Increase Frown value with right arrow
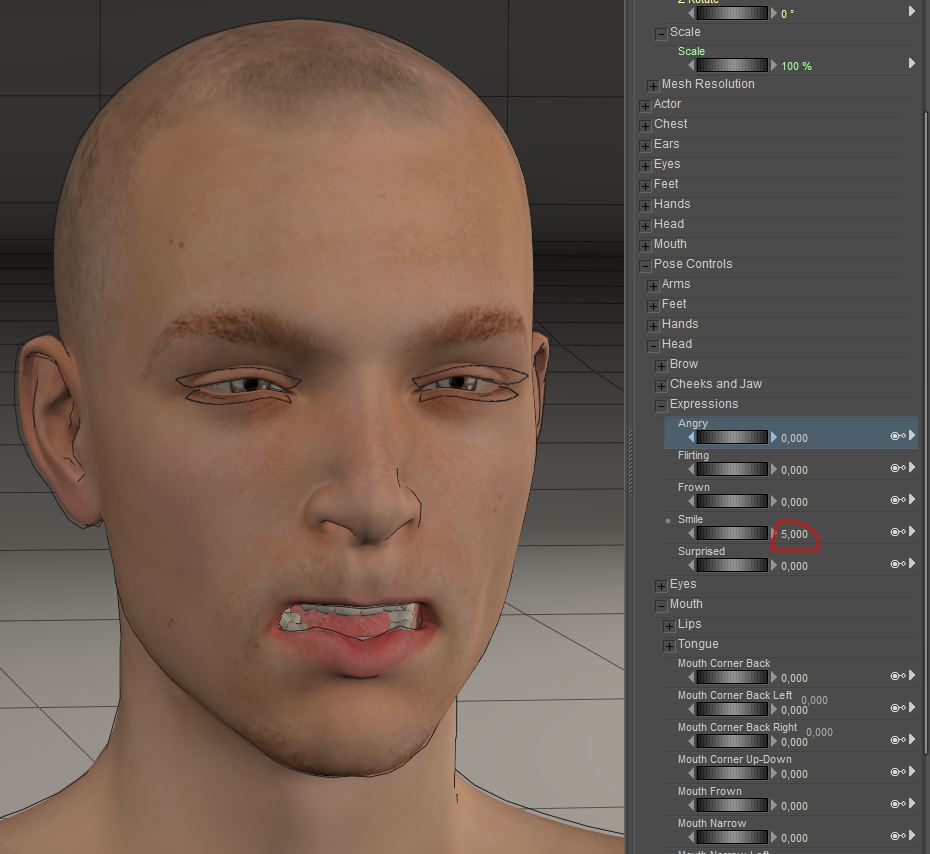Image resolution: width=930 pixels, height=854 pixels. (773, 502)
